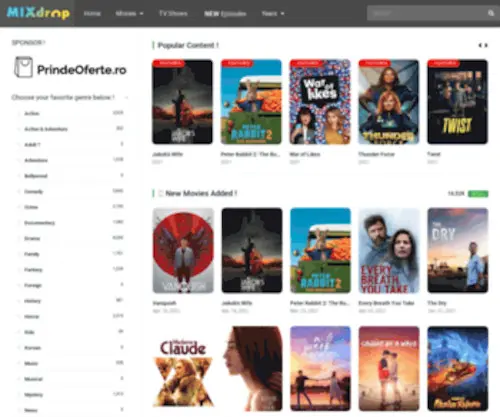Select the Korean genre
500x417 pixels.
33,348
